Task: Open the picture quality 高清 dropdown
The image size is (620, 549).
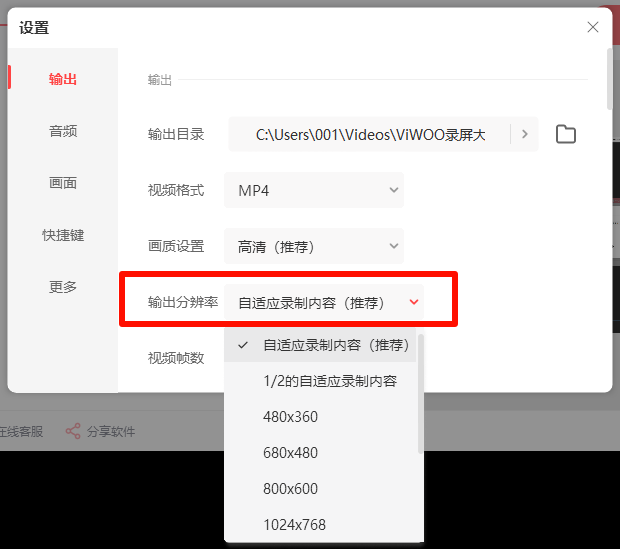Action: pyautogui.click(x=314, y=246)
